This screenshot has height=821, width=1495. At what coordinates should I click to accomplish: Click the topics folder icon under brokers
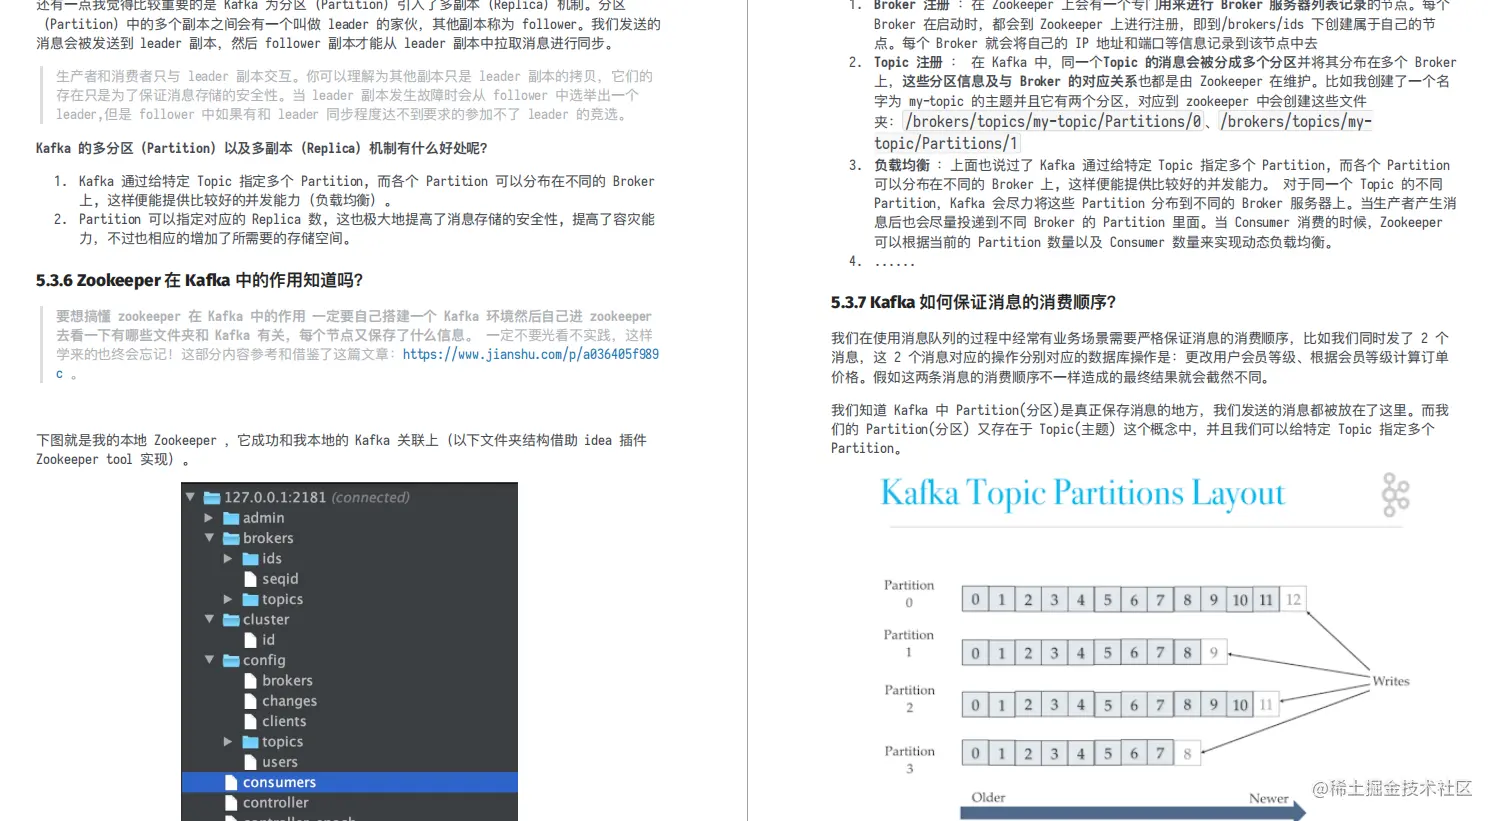click(x=251, y=599)
